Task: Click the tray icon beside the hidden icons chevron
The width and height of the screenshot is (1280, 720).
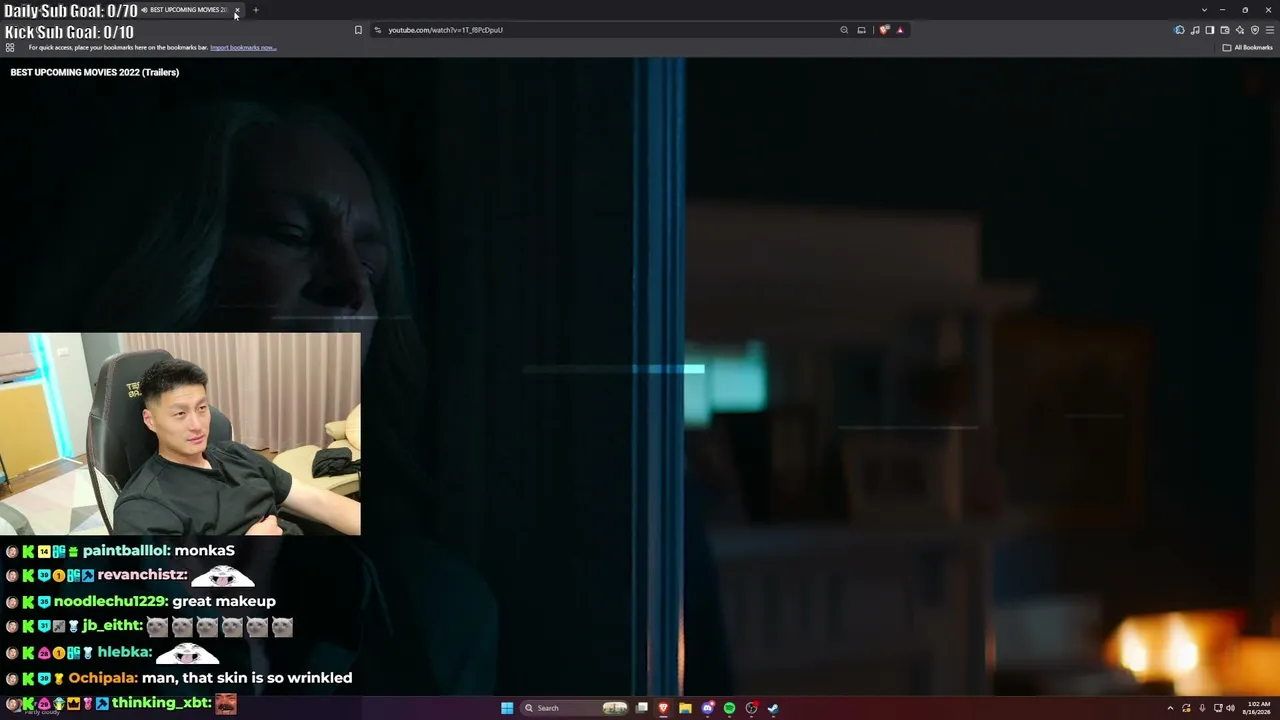Action: point(1186,708)
